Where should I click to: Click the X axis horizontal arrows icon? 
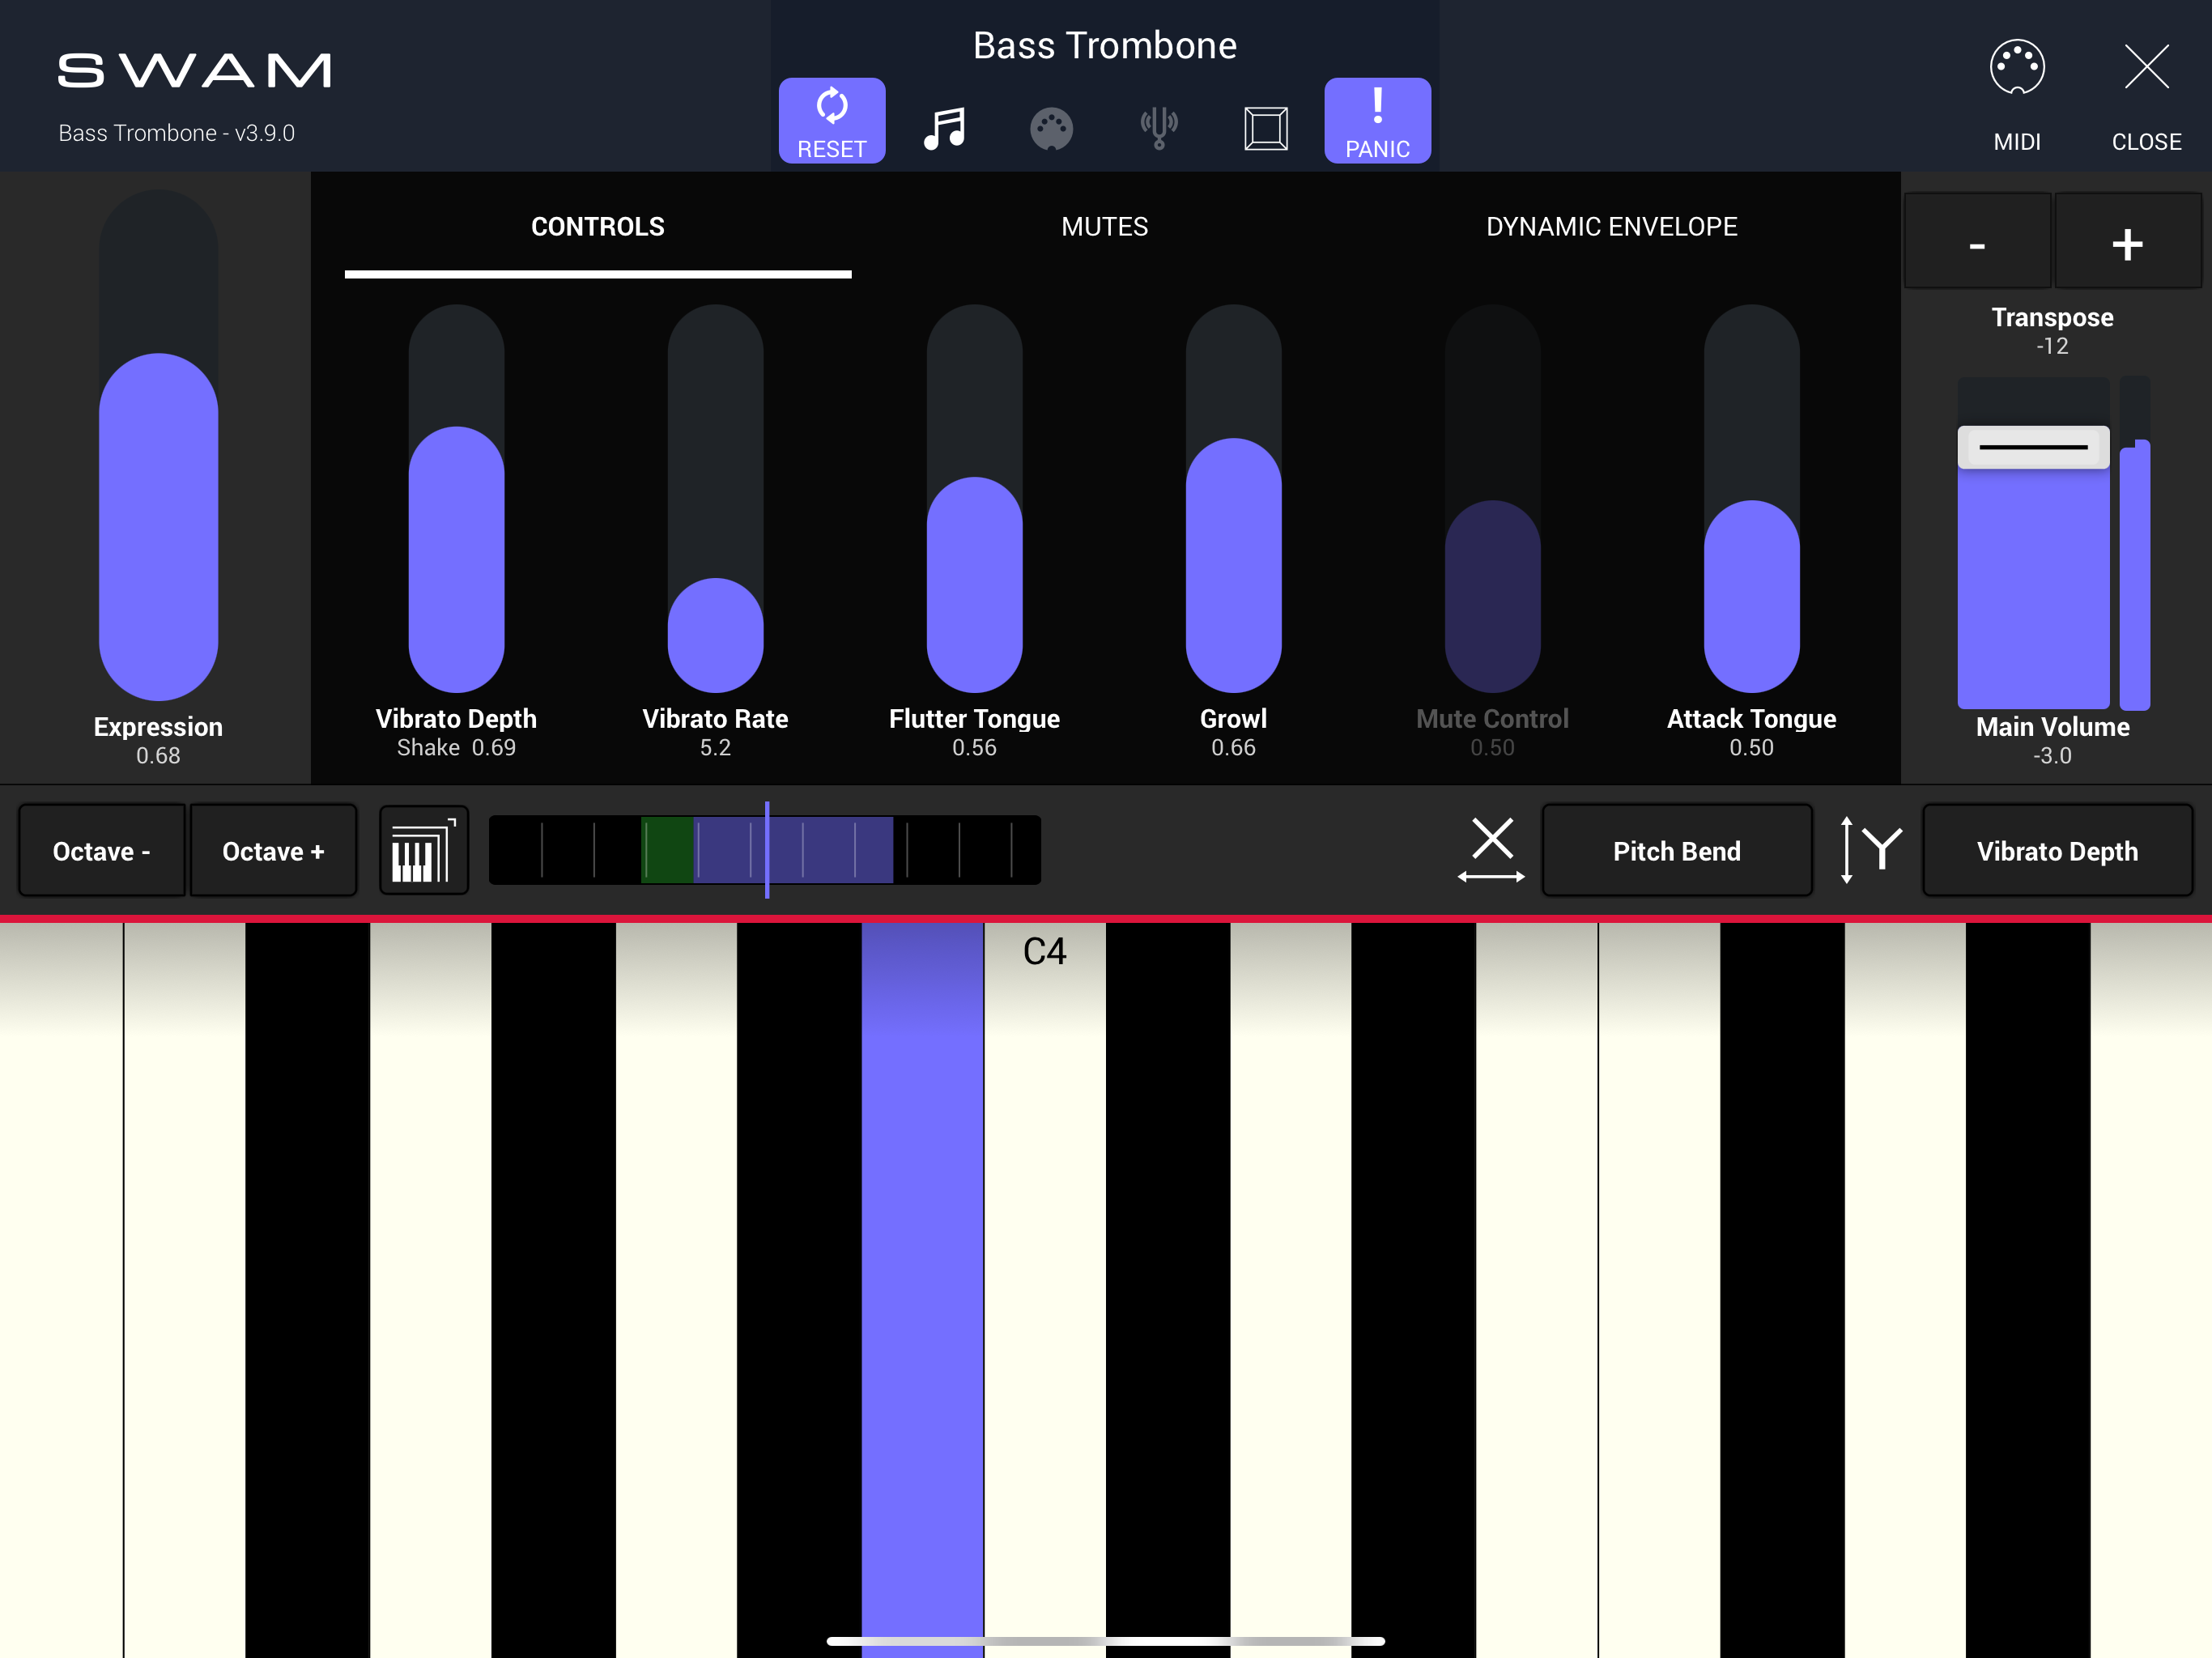click(x=1491, y=850)
